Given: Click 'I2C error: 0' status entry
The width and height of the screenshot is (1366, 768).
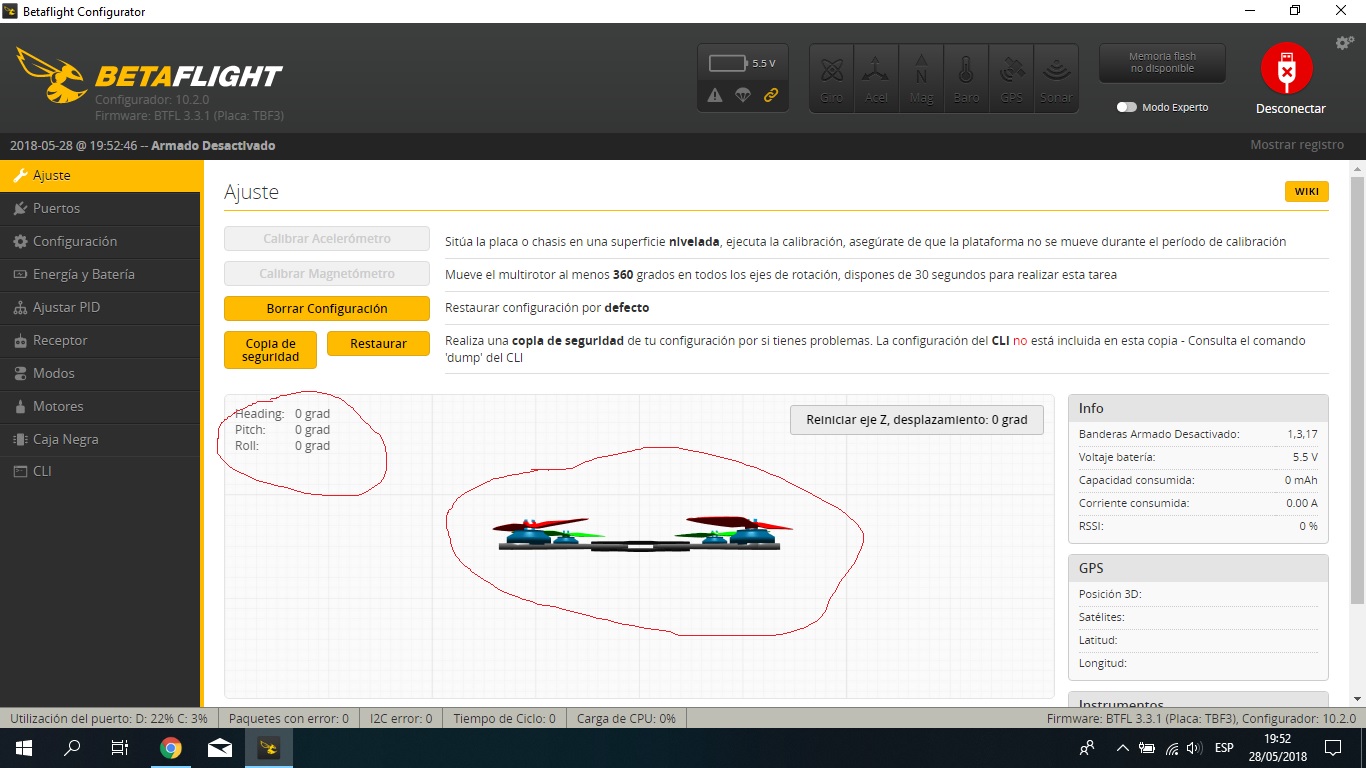Looking at the screenshot, I should pyautogui.click(x=401, y=718).
